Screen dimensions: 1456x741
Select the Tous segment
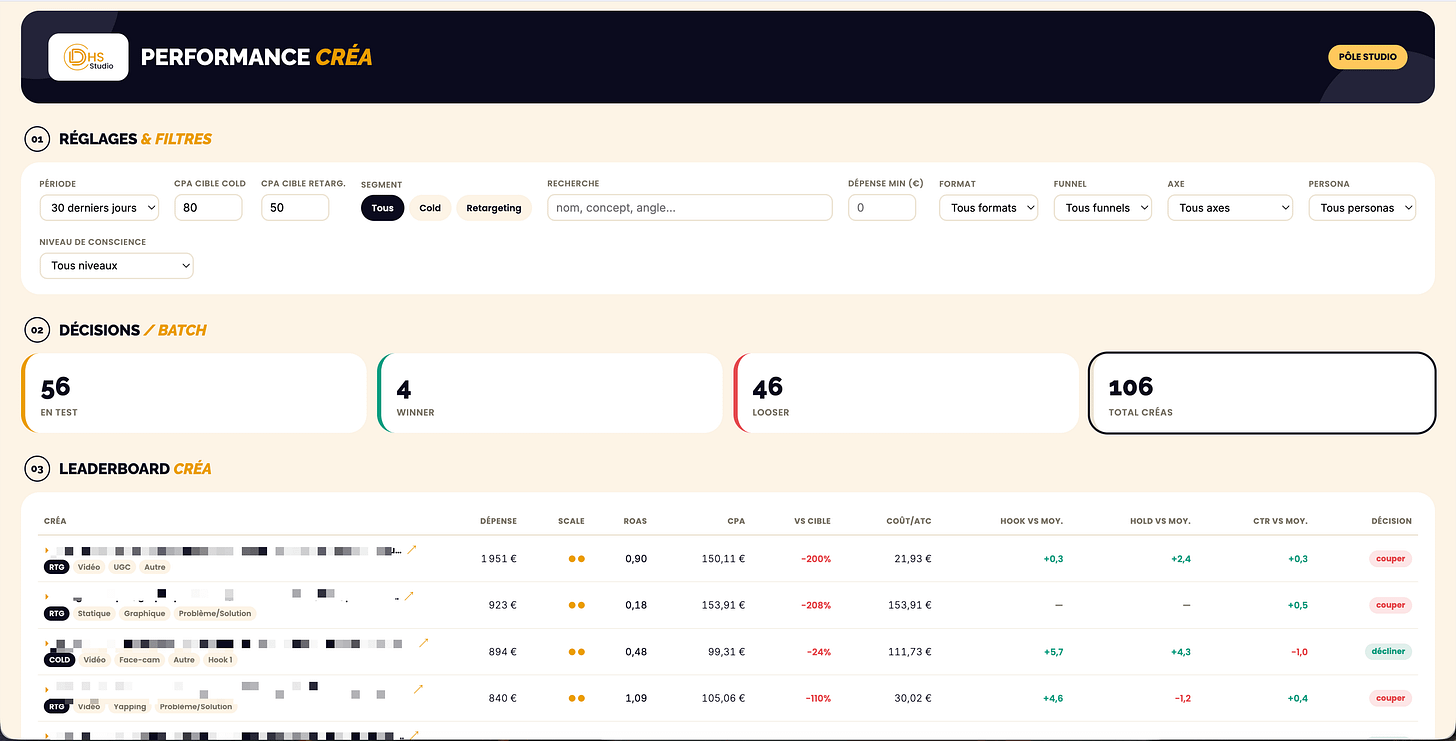click(382, 208)
